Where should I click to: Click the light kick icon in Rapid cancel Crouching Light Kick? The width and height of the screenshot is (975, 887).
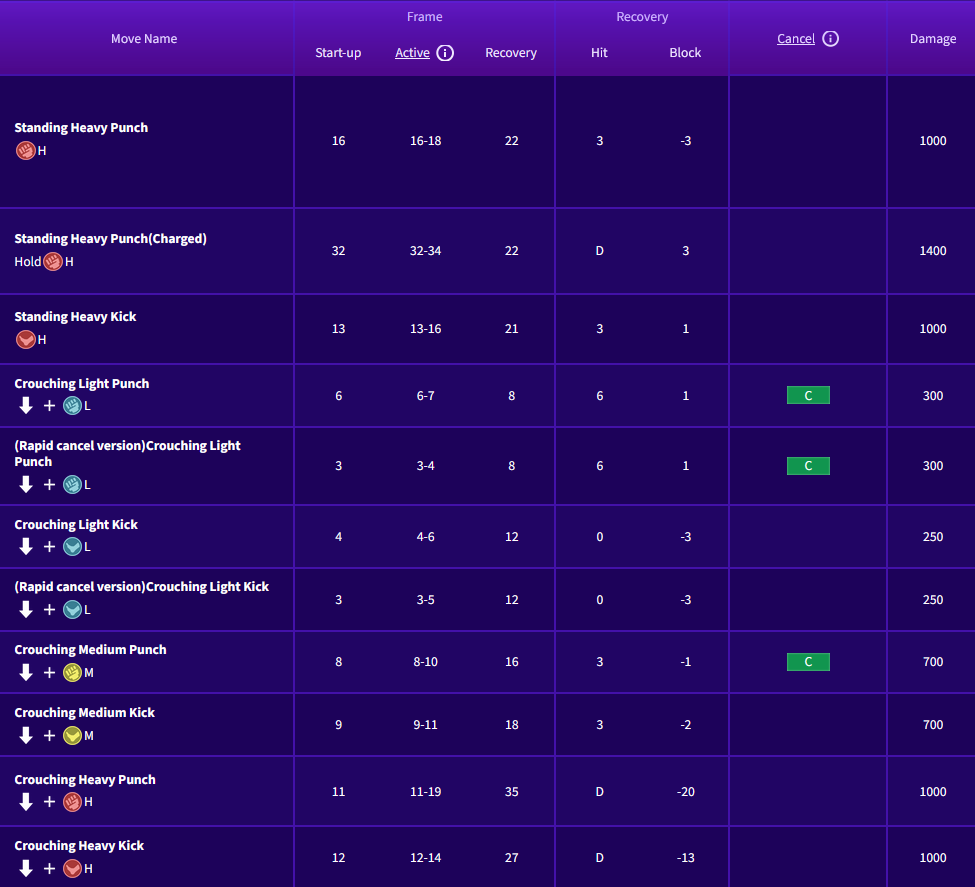[73, 610]
